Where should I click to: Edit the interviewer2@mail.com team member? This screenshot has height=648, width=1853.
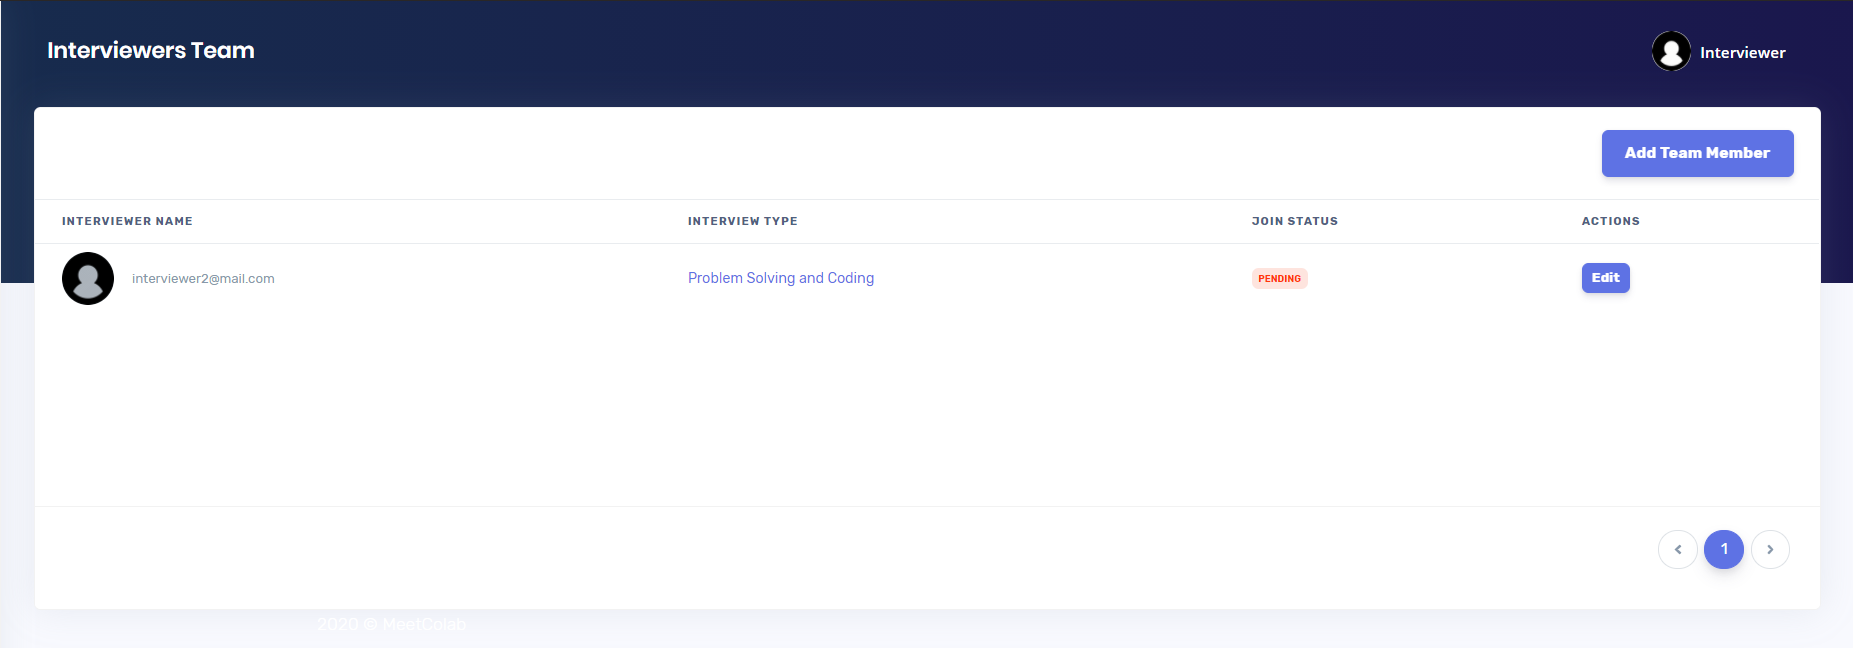1605,278
